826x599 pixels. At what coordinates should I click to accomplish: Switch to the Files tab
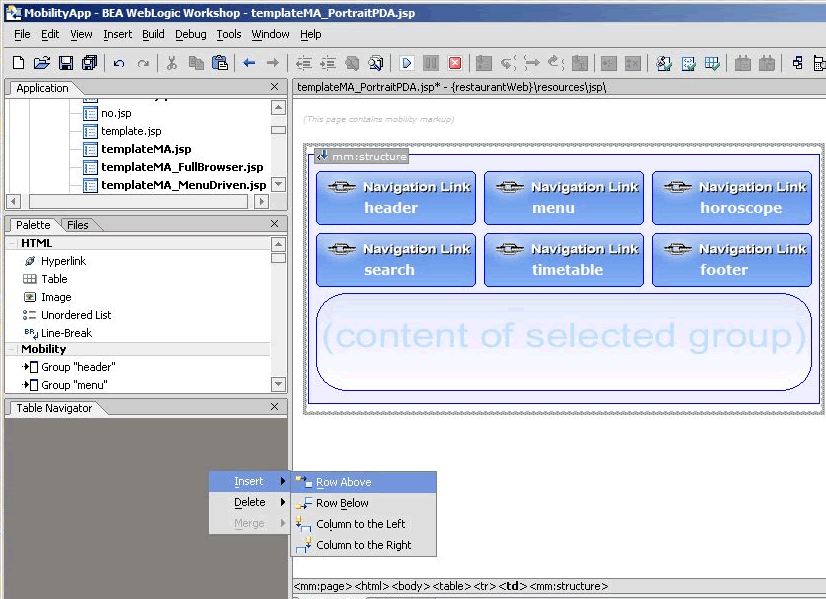click(x=77, y=225)
